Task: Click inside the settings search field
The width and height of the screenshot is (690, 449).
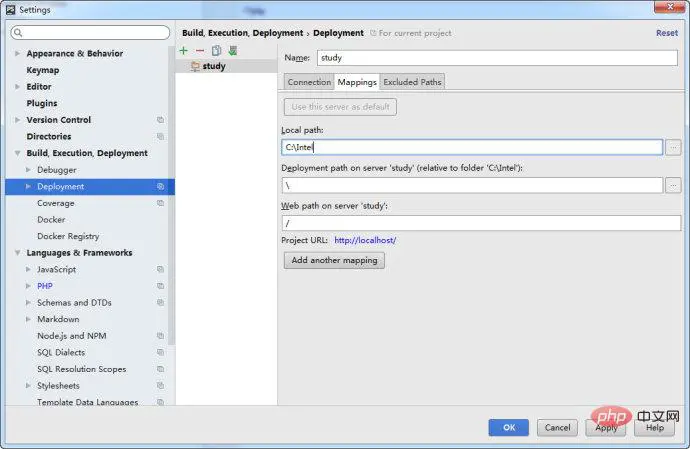Action: point(90,33)
